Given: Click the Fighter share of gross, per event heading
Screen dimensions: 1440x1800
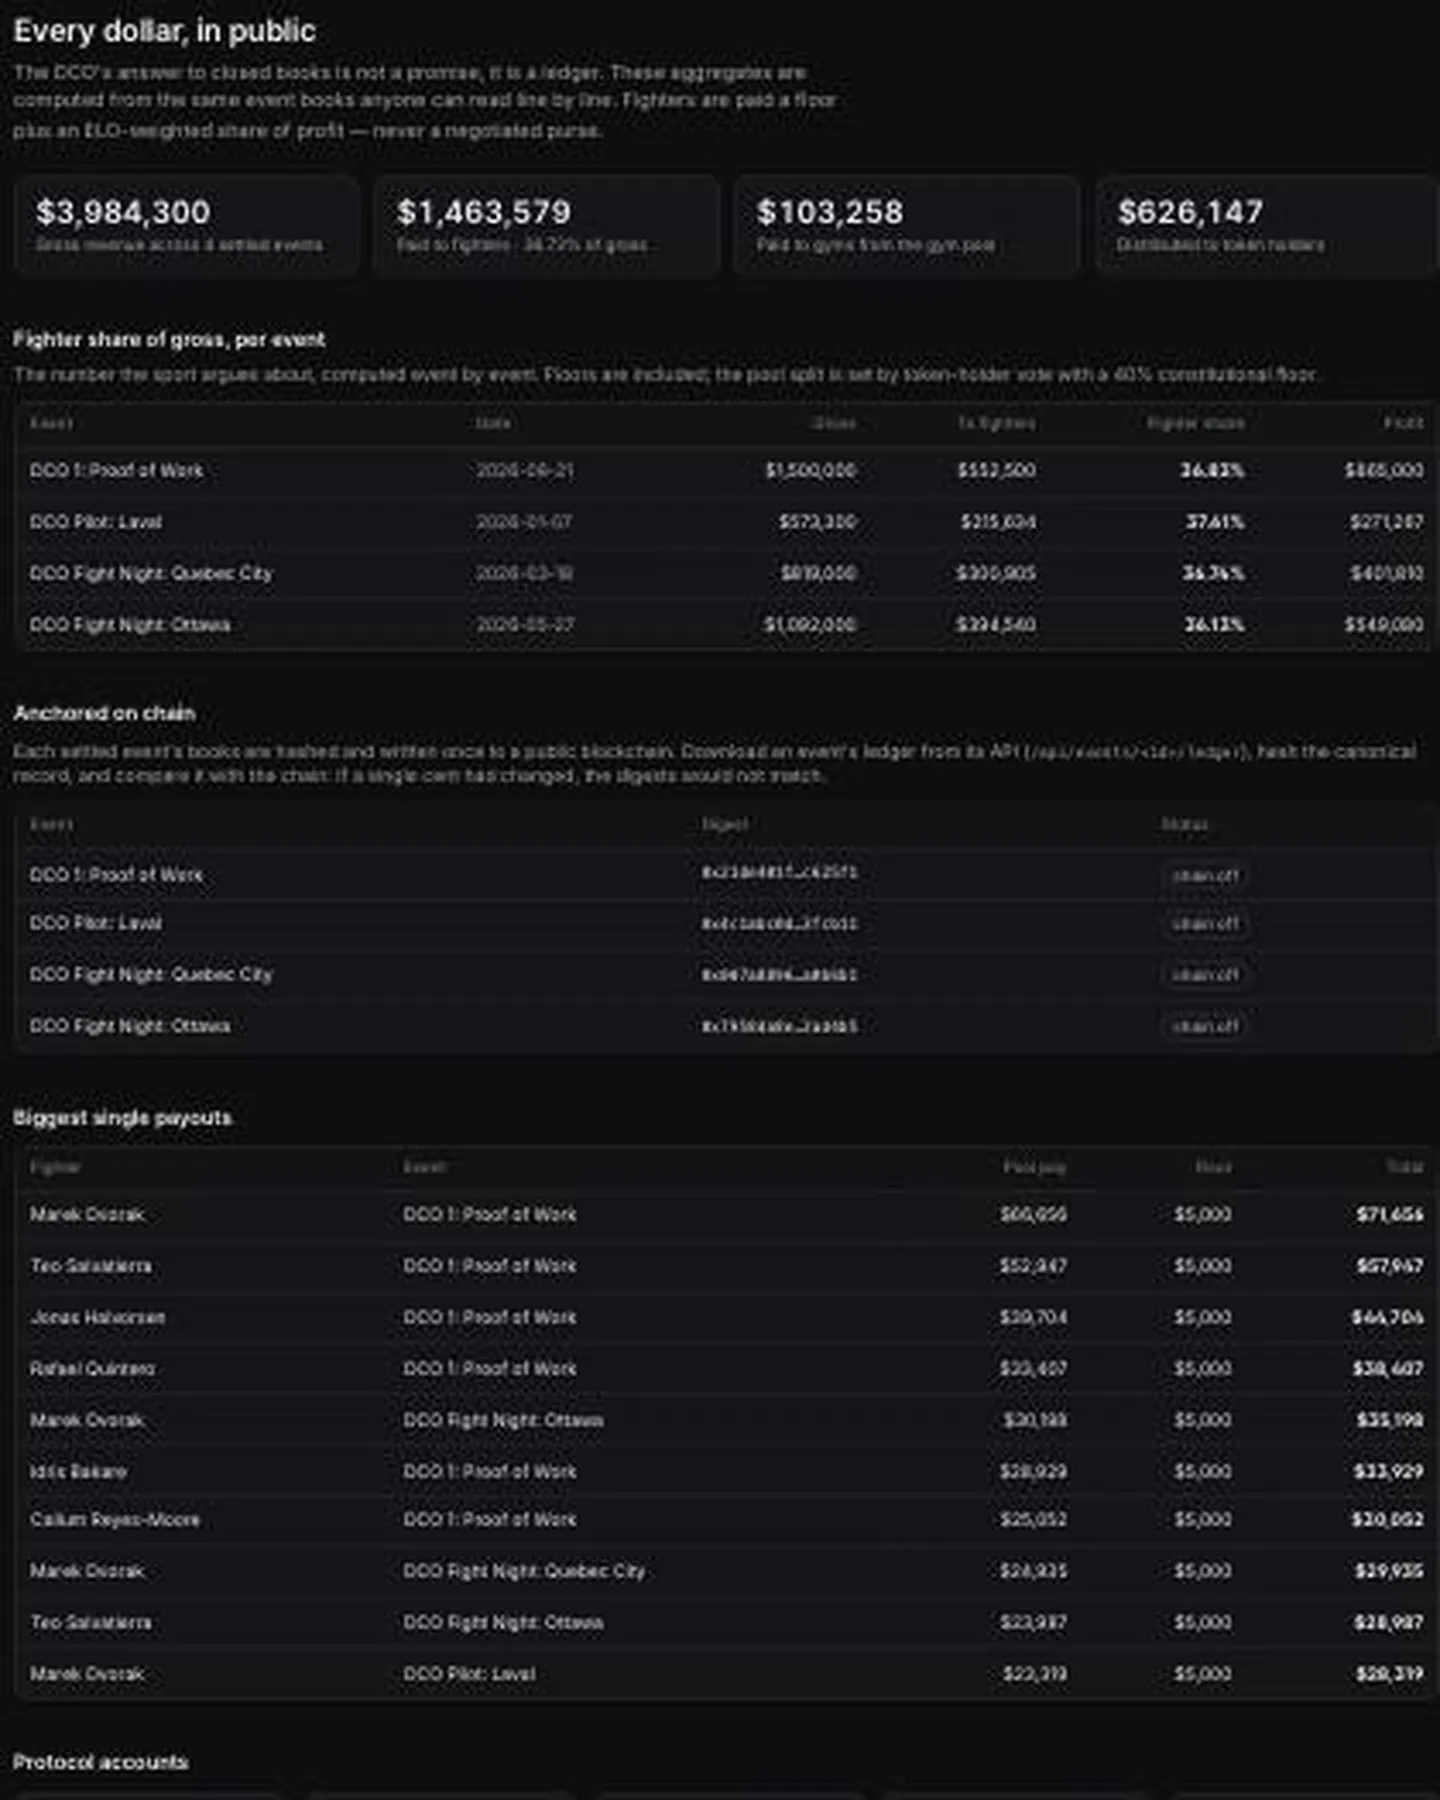Looking at the screenshot, I should (169, 340).
